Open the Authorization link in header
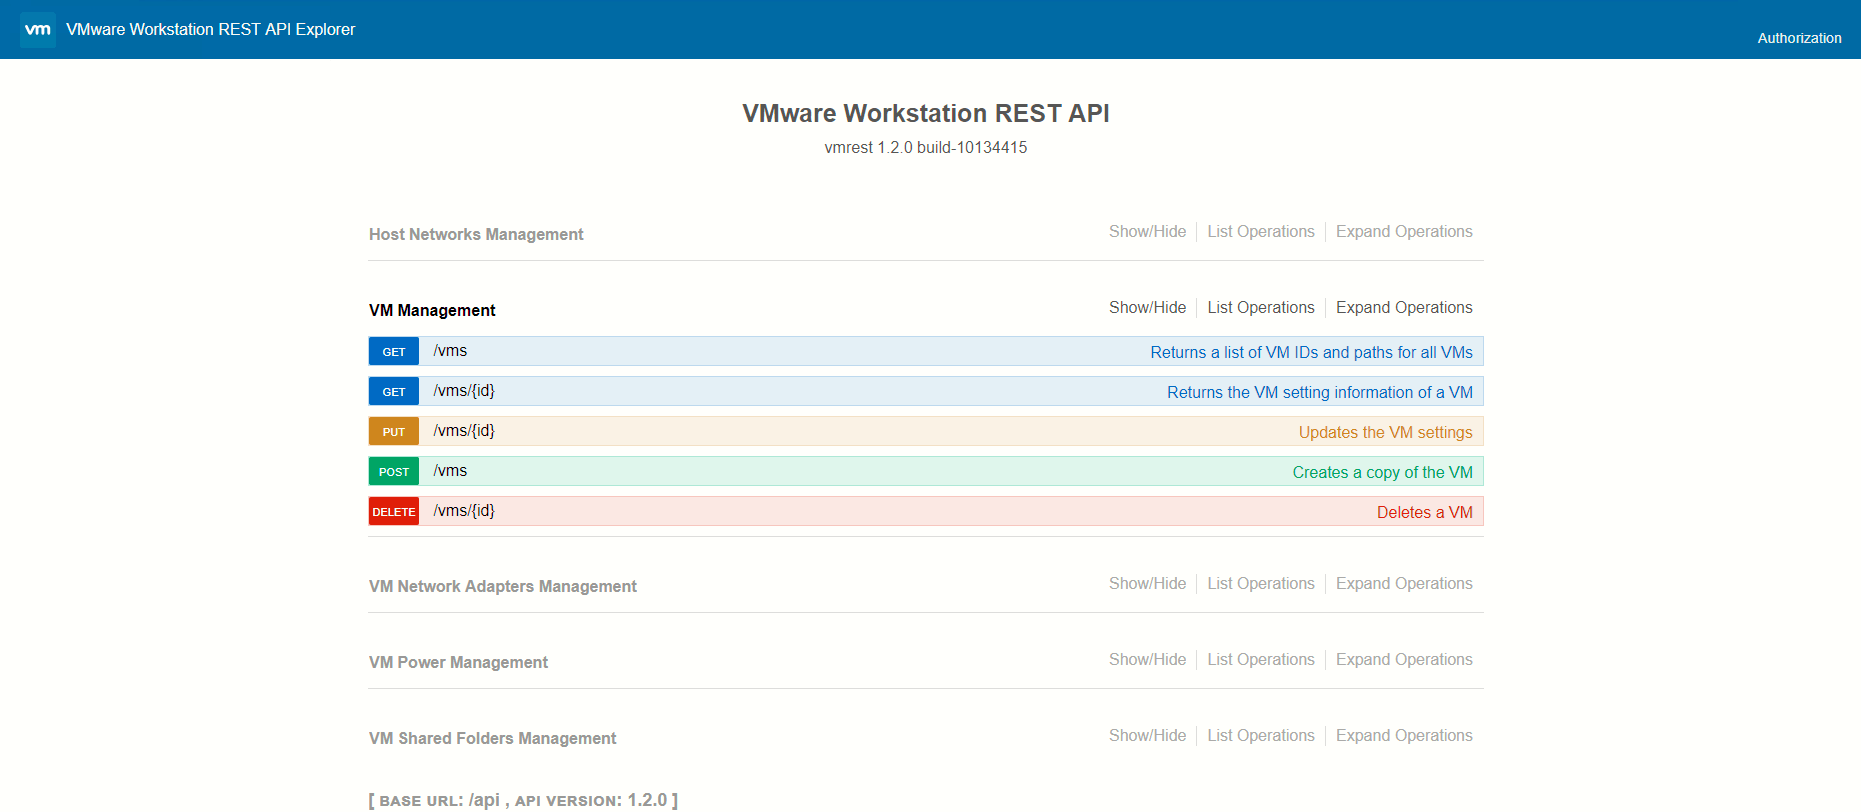The width and height of the screenshot is (1861, 812). [1798, 38]
